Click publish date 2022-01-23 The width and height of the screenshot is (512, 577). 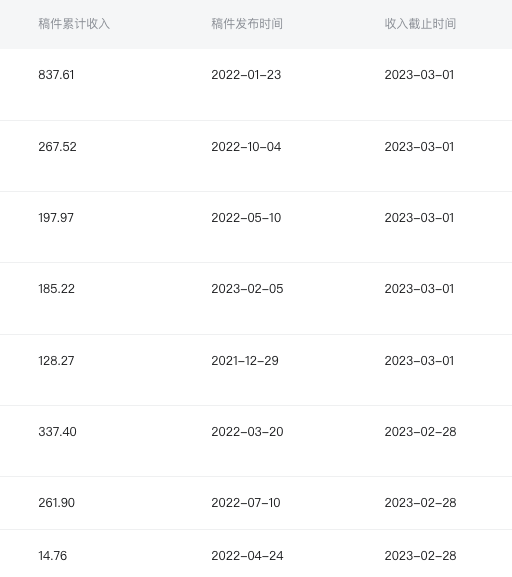[x=246, y=75]
